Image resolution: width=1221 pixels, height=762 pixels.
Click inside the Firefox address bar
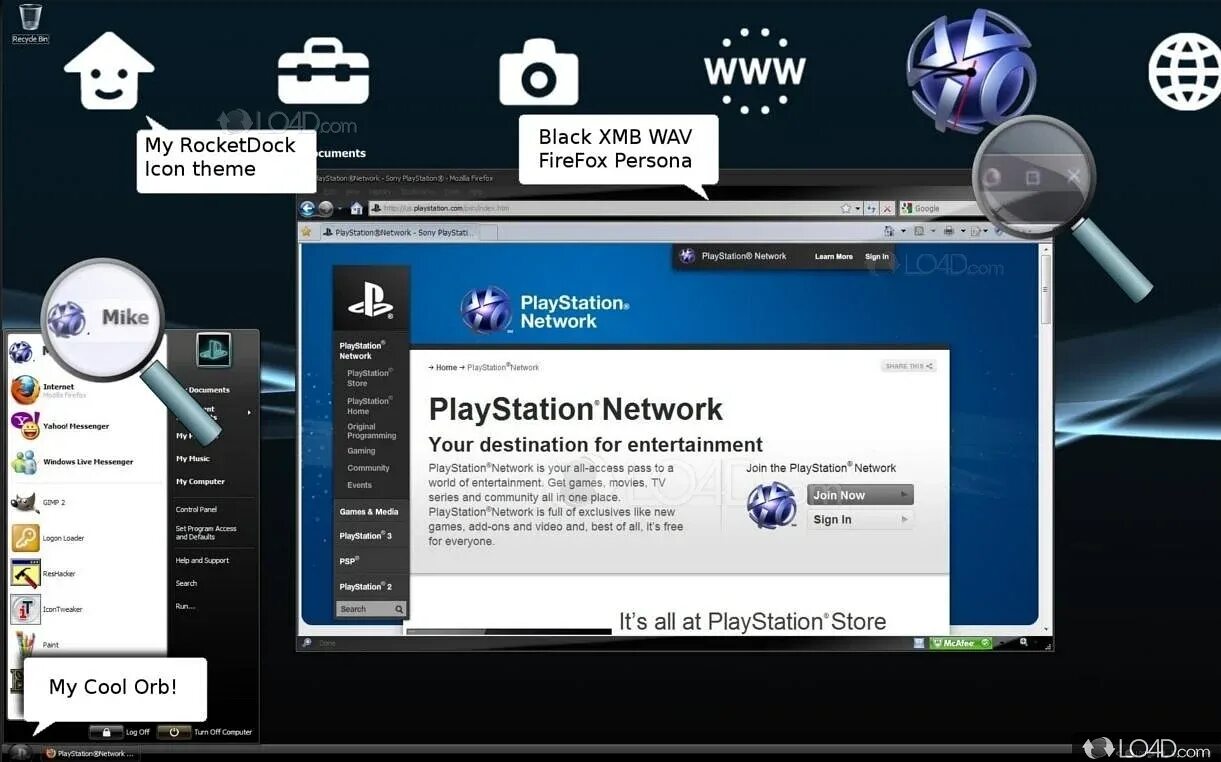pyautogui.click(x=600, y=208)
